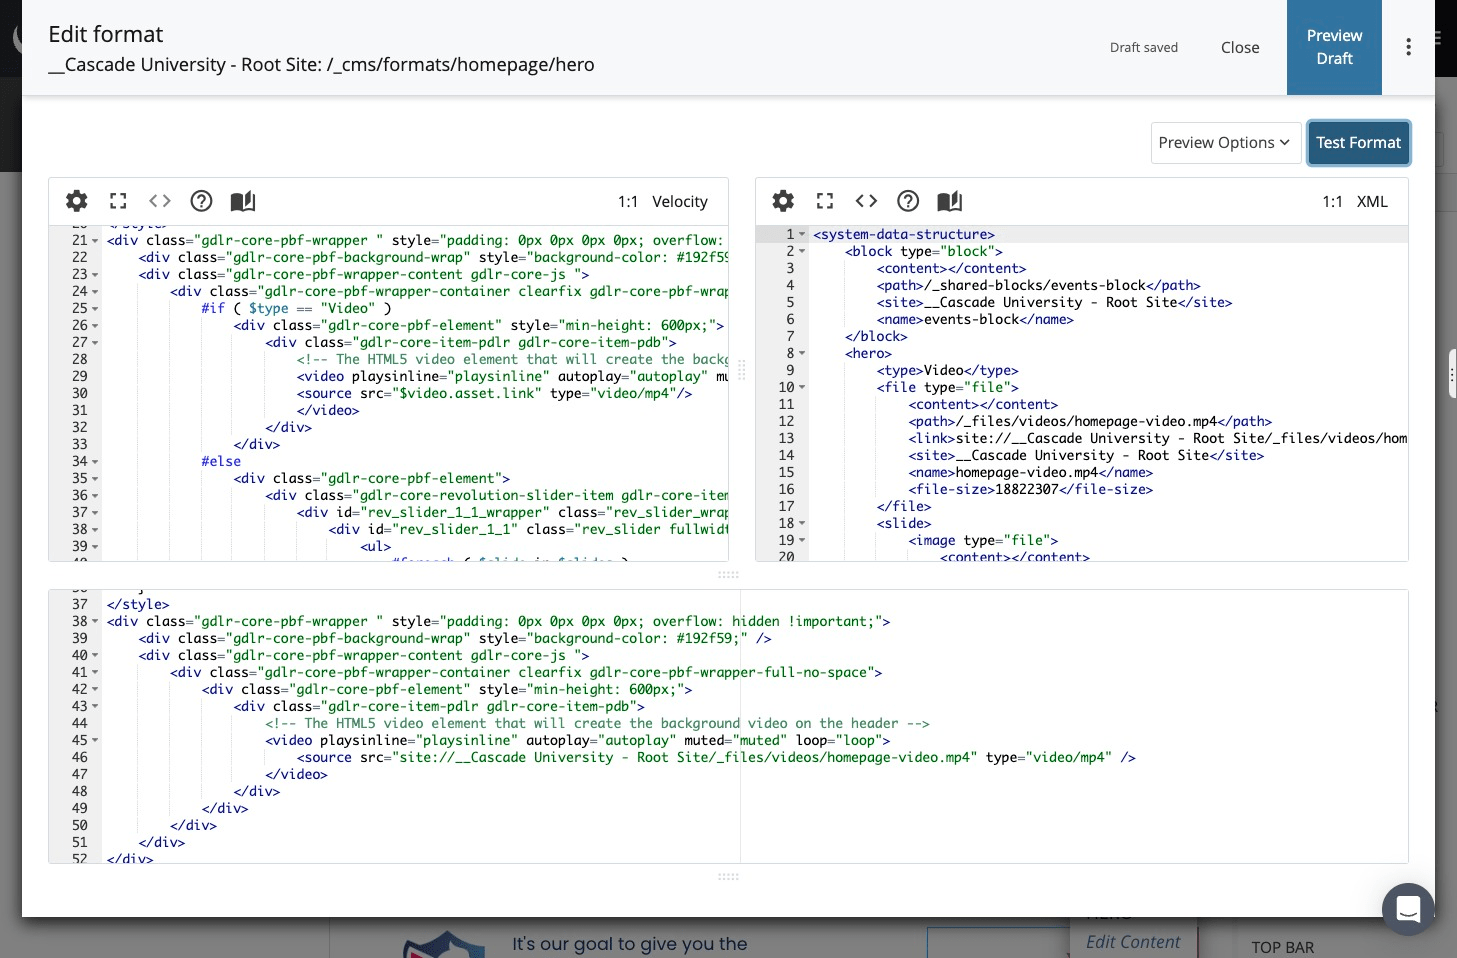Viewport: 1457px width, 958px height.
Task: Open help for the Velocity editor
Action: click(x=201, y=201)
